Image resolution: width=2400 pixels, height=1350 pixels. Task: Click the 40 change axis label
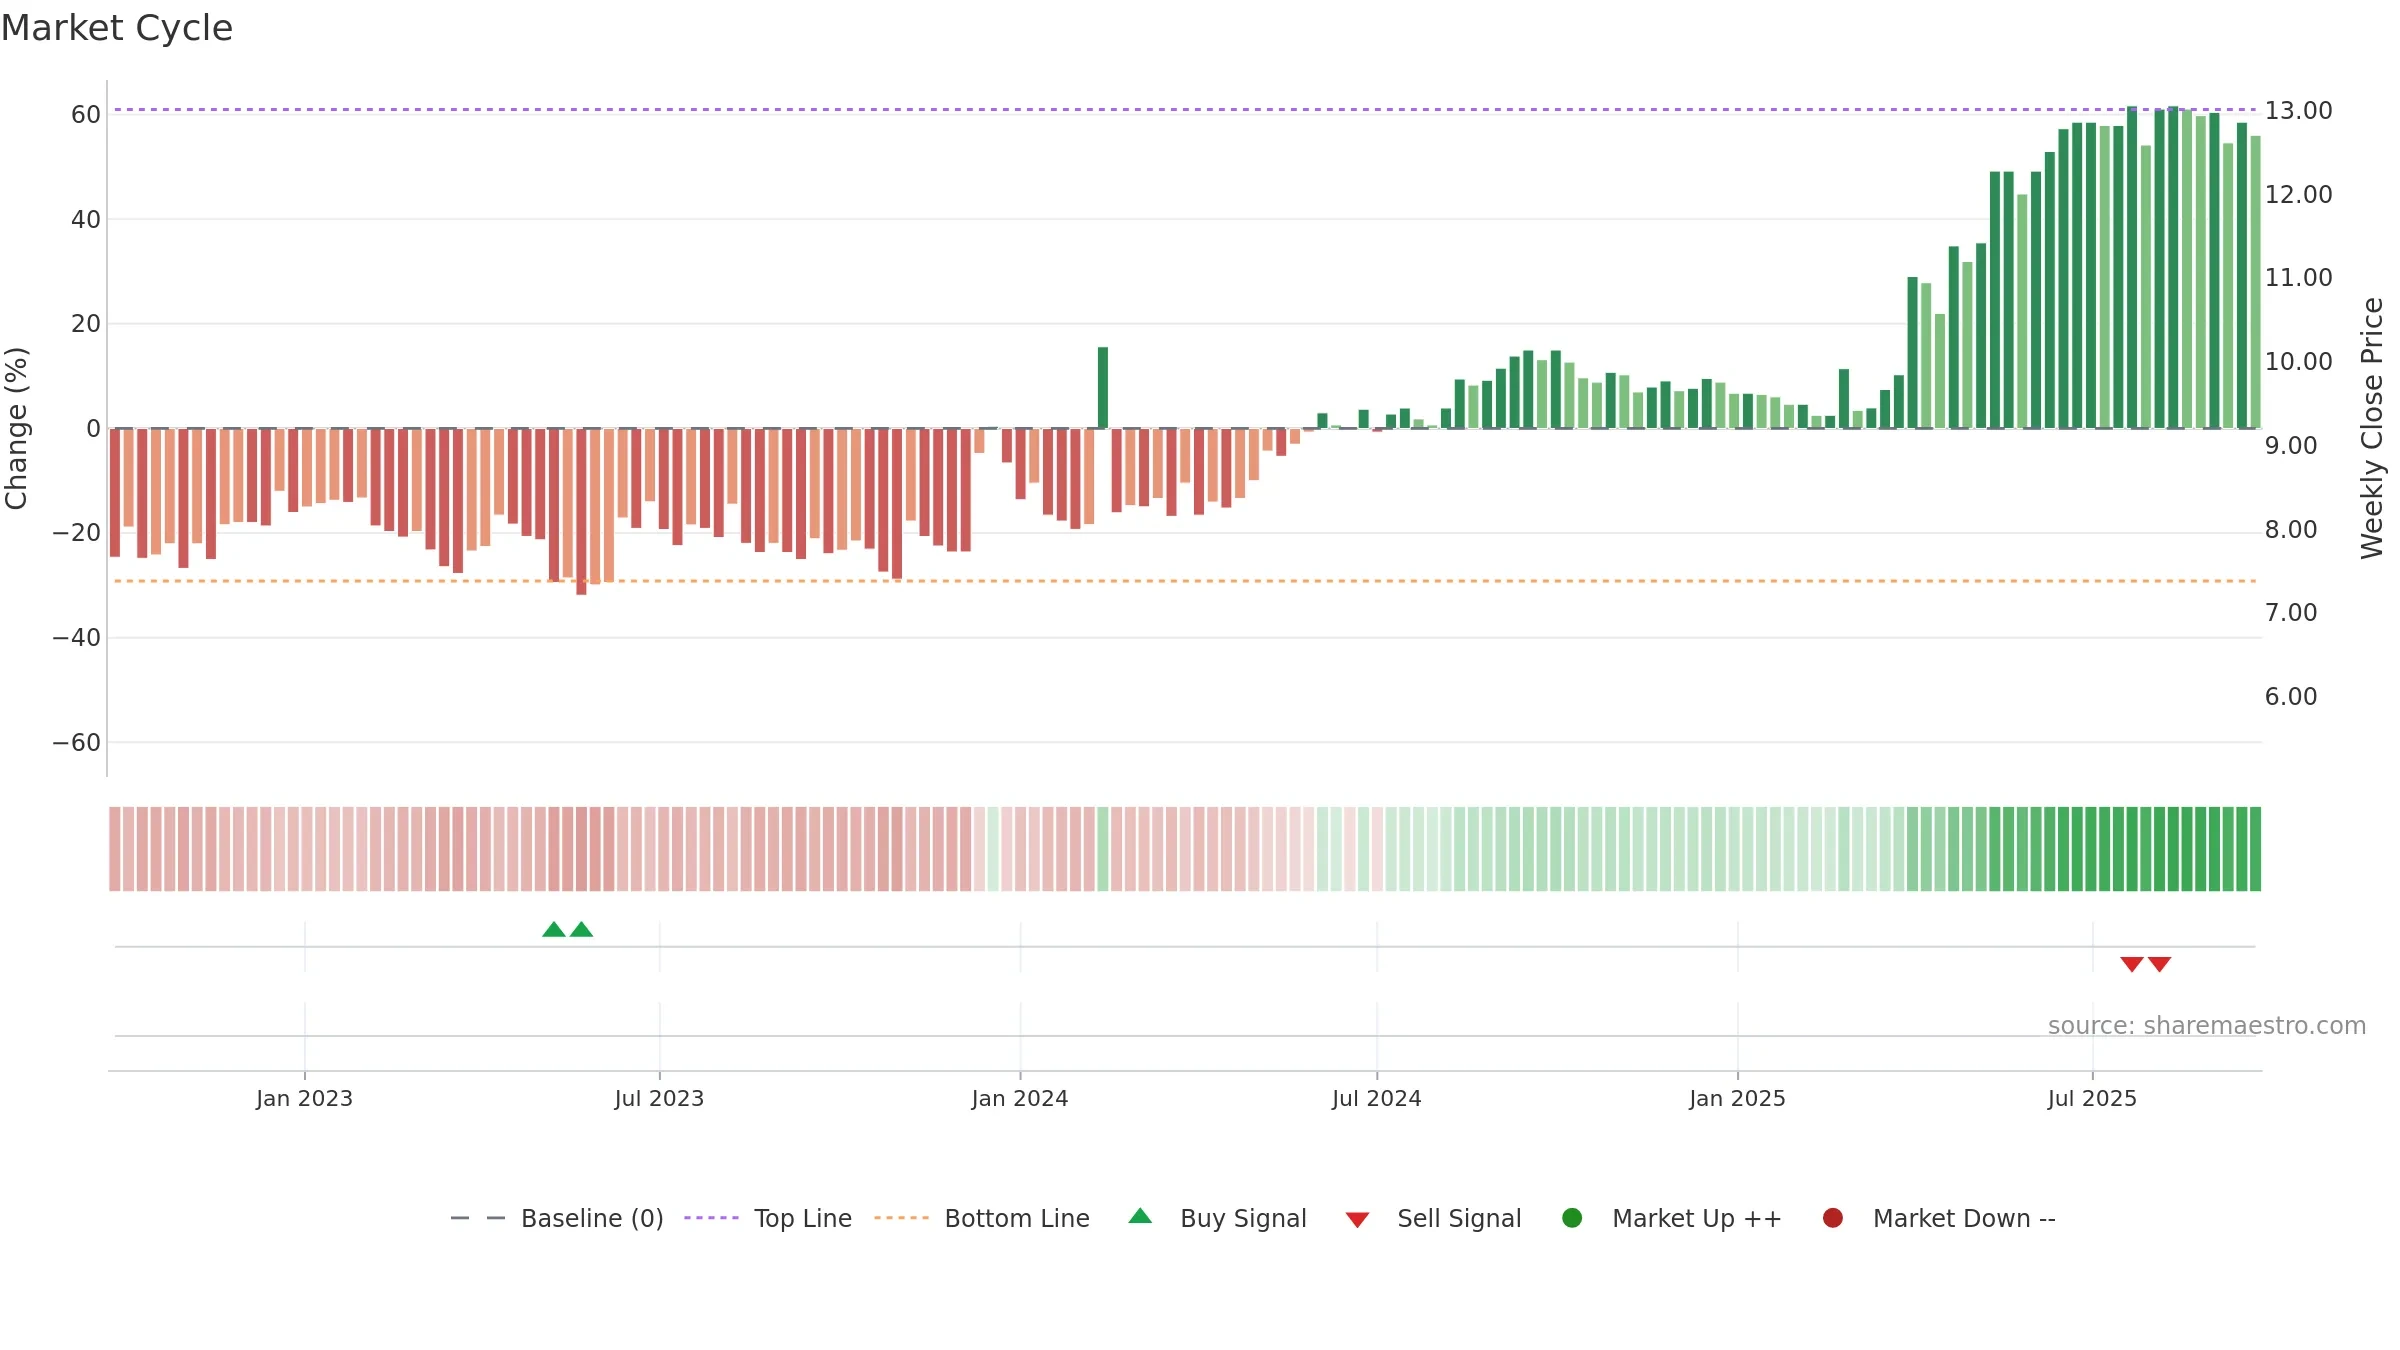pyautogui.click(x=86, y=219)
